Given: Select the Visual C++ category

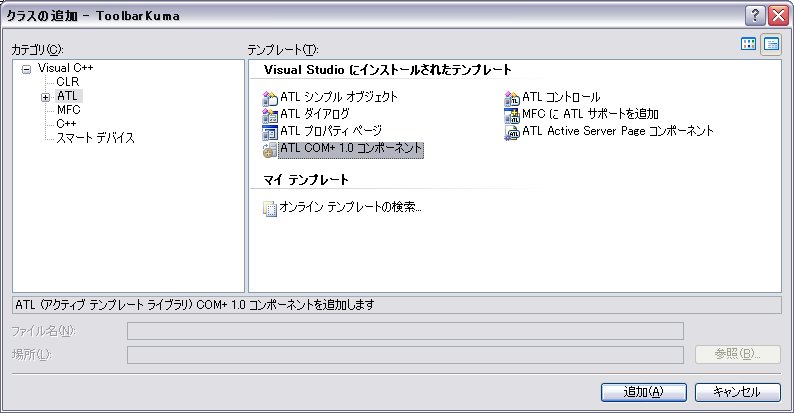Looking at the screenshot, I should 65,68.
